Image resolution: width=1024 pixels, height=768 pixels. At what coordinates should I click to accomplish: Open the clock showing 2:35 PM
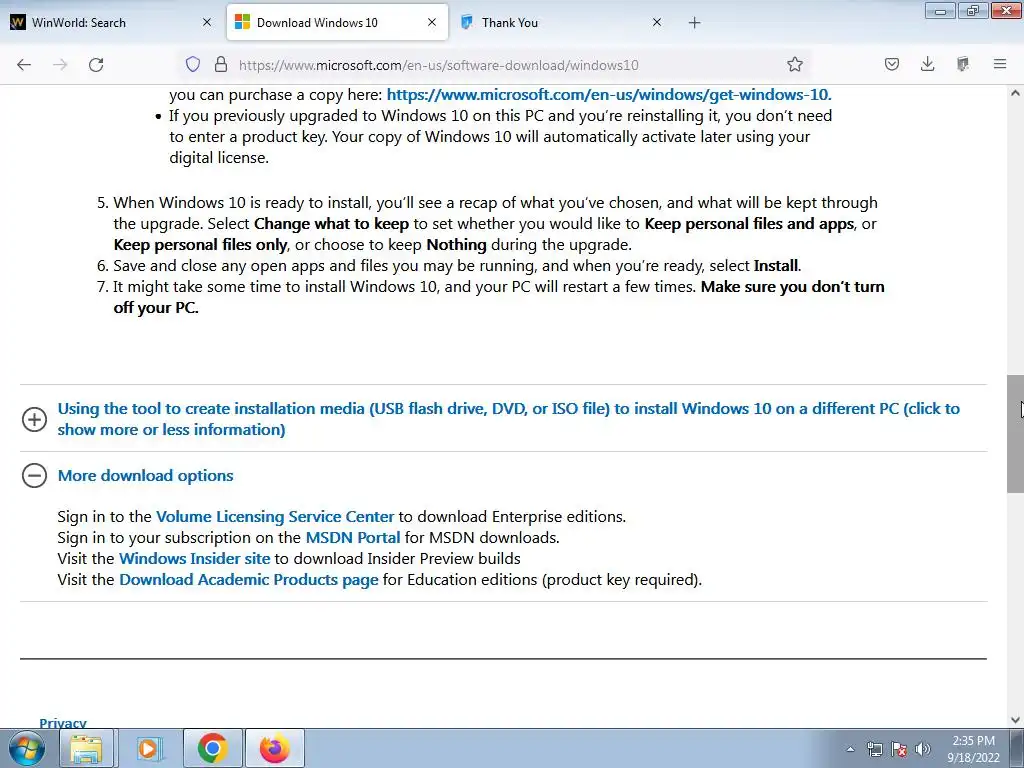(973, 749)
